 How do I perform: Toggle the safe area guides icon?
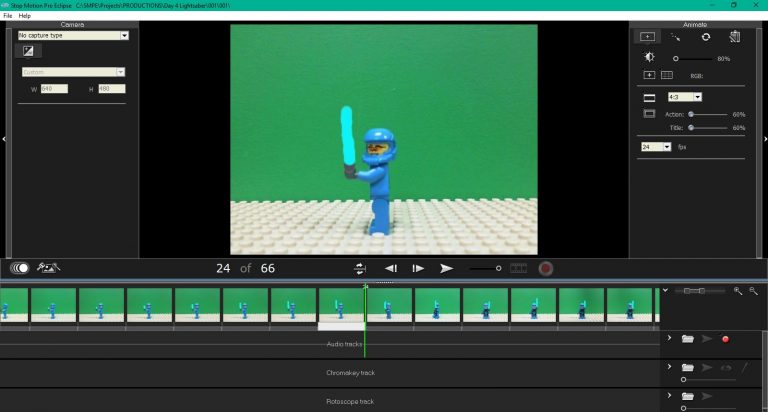click(x=649, y=114)
